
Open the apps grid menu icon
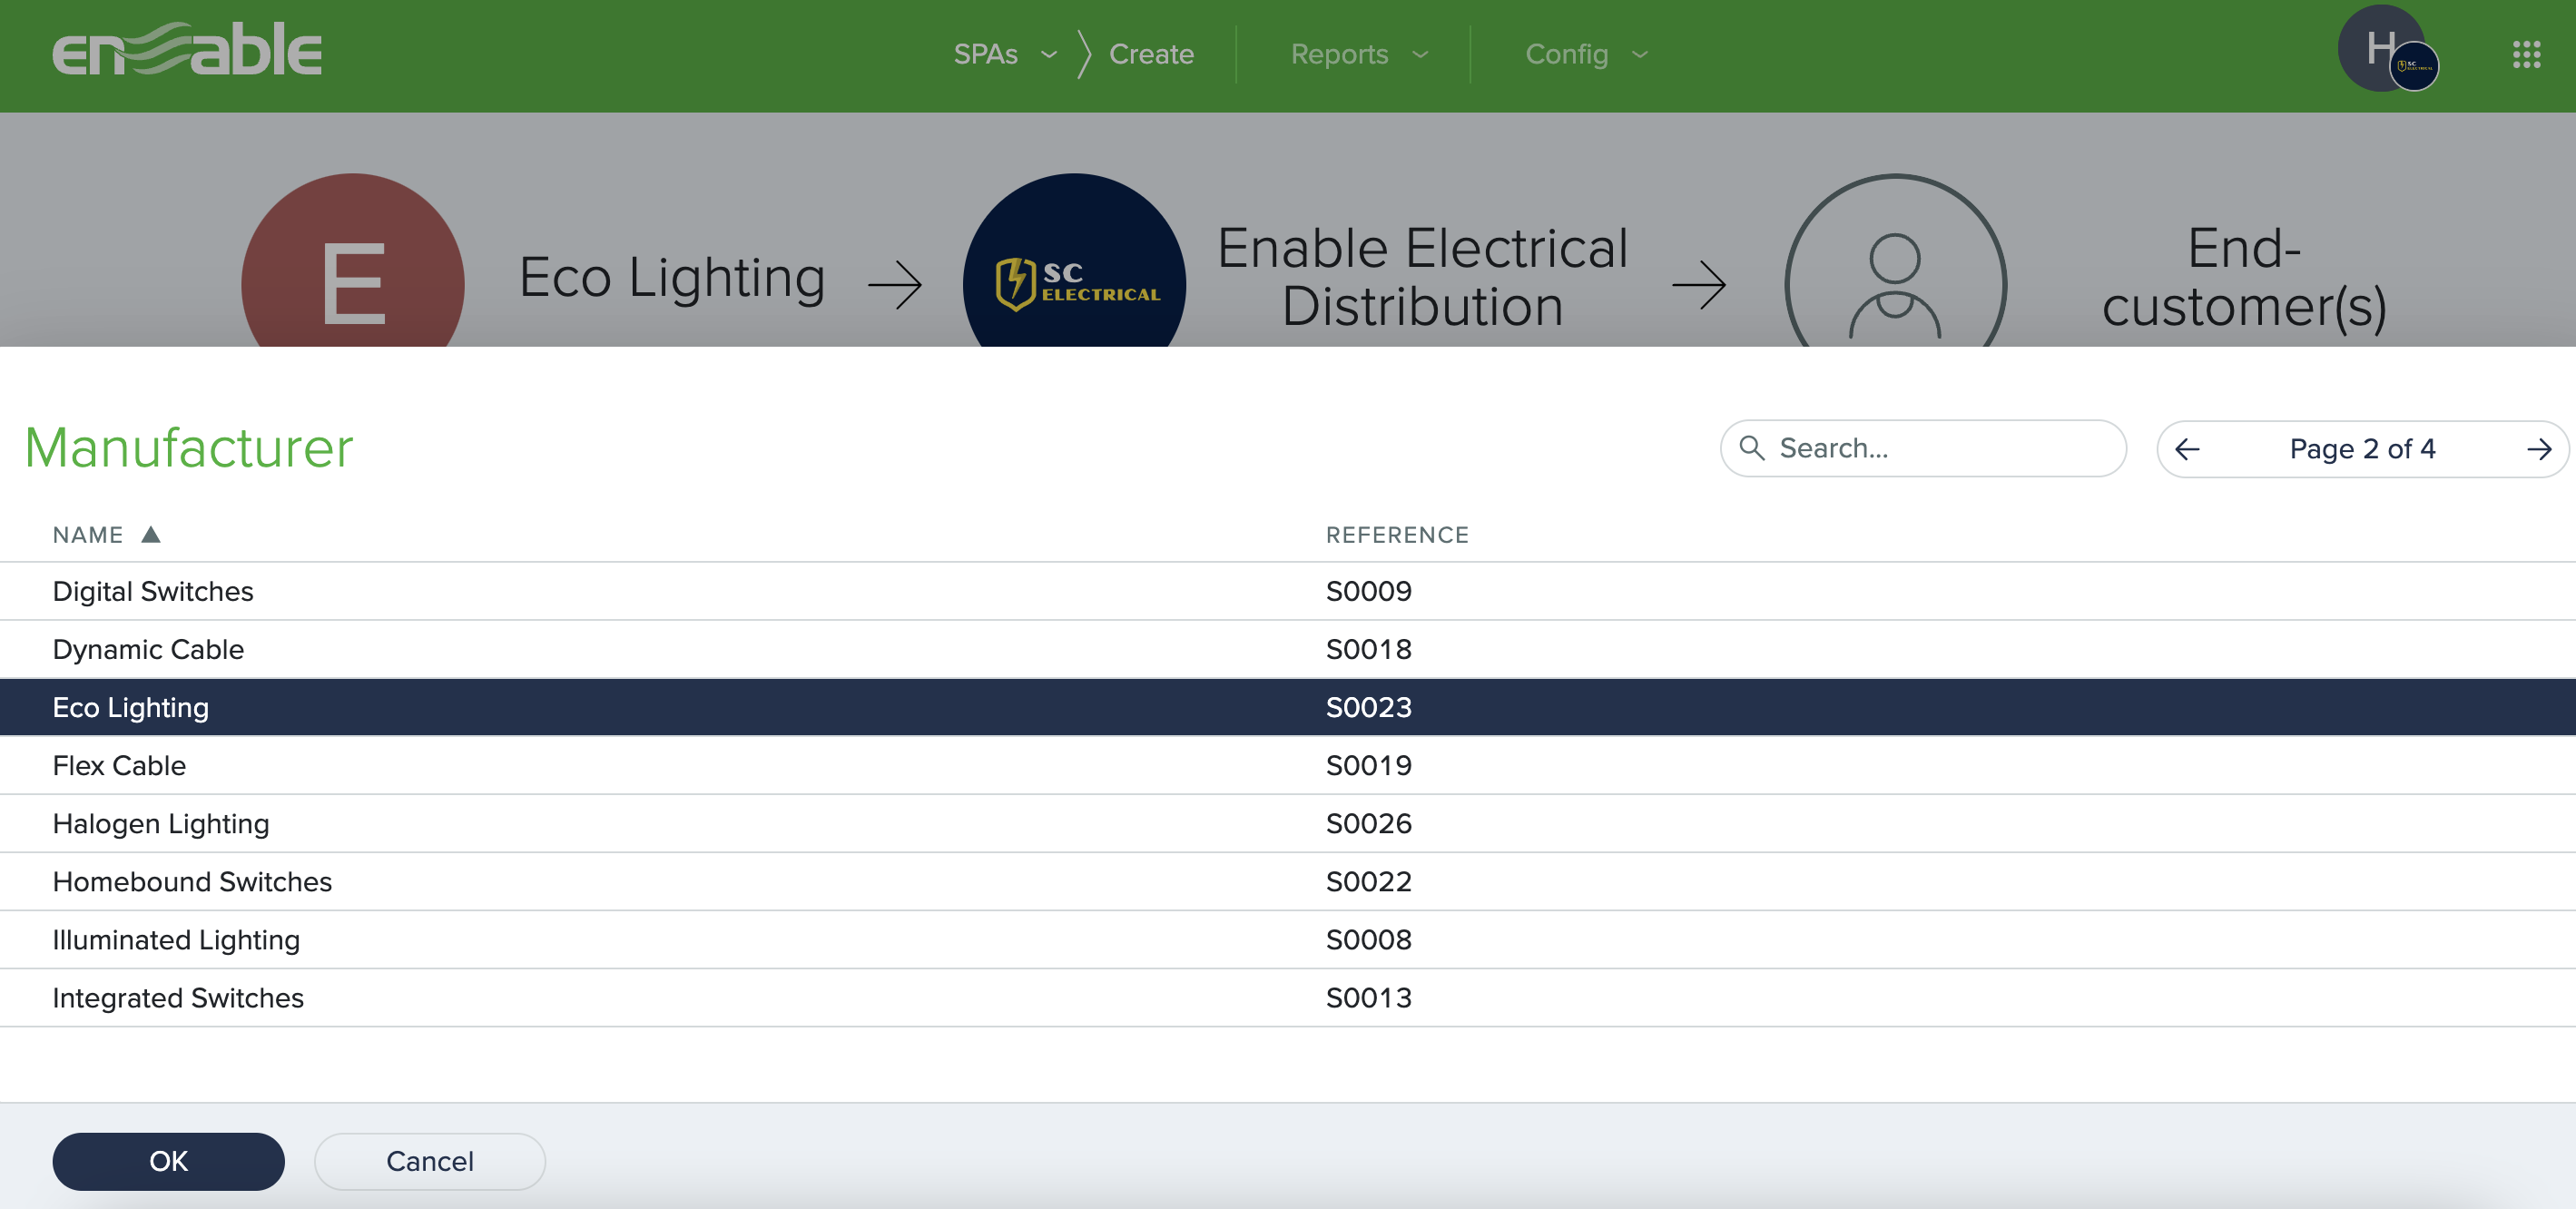[2526, 54]
